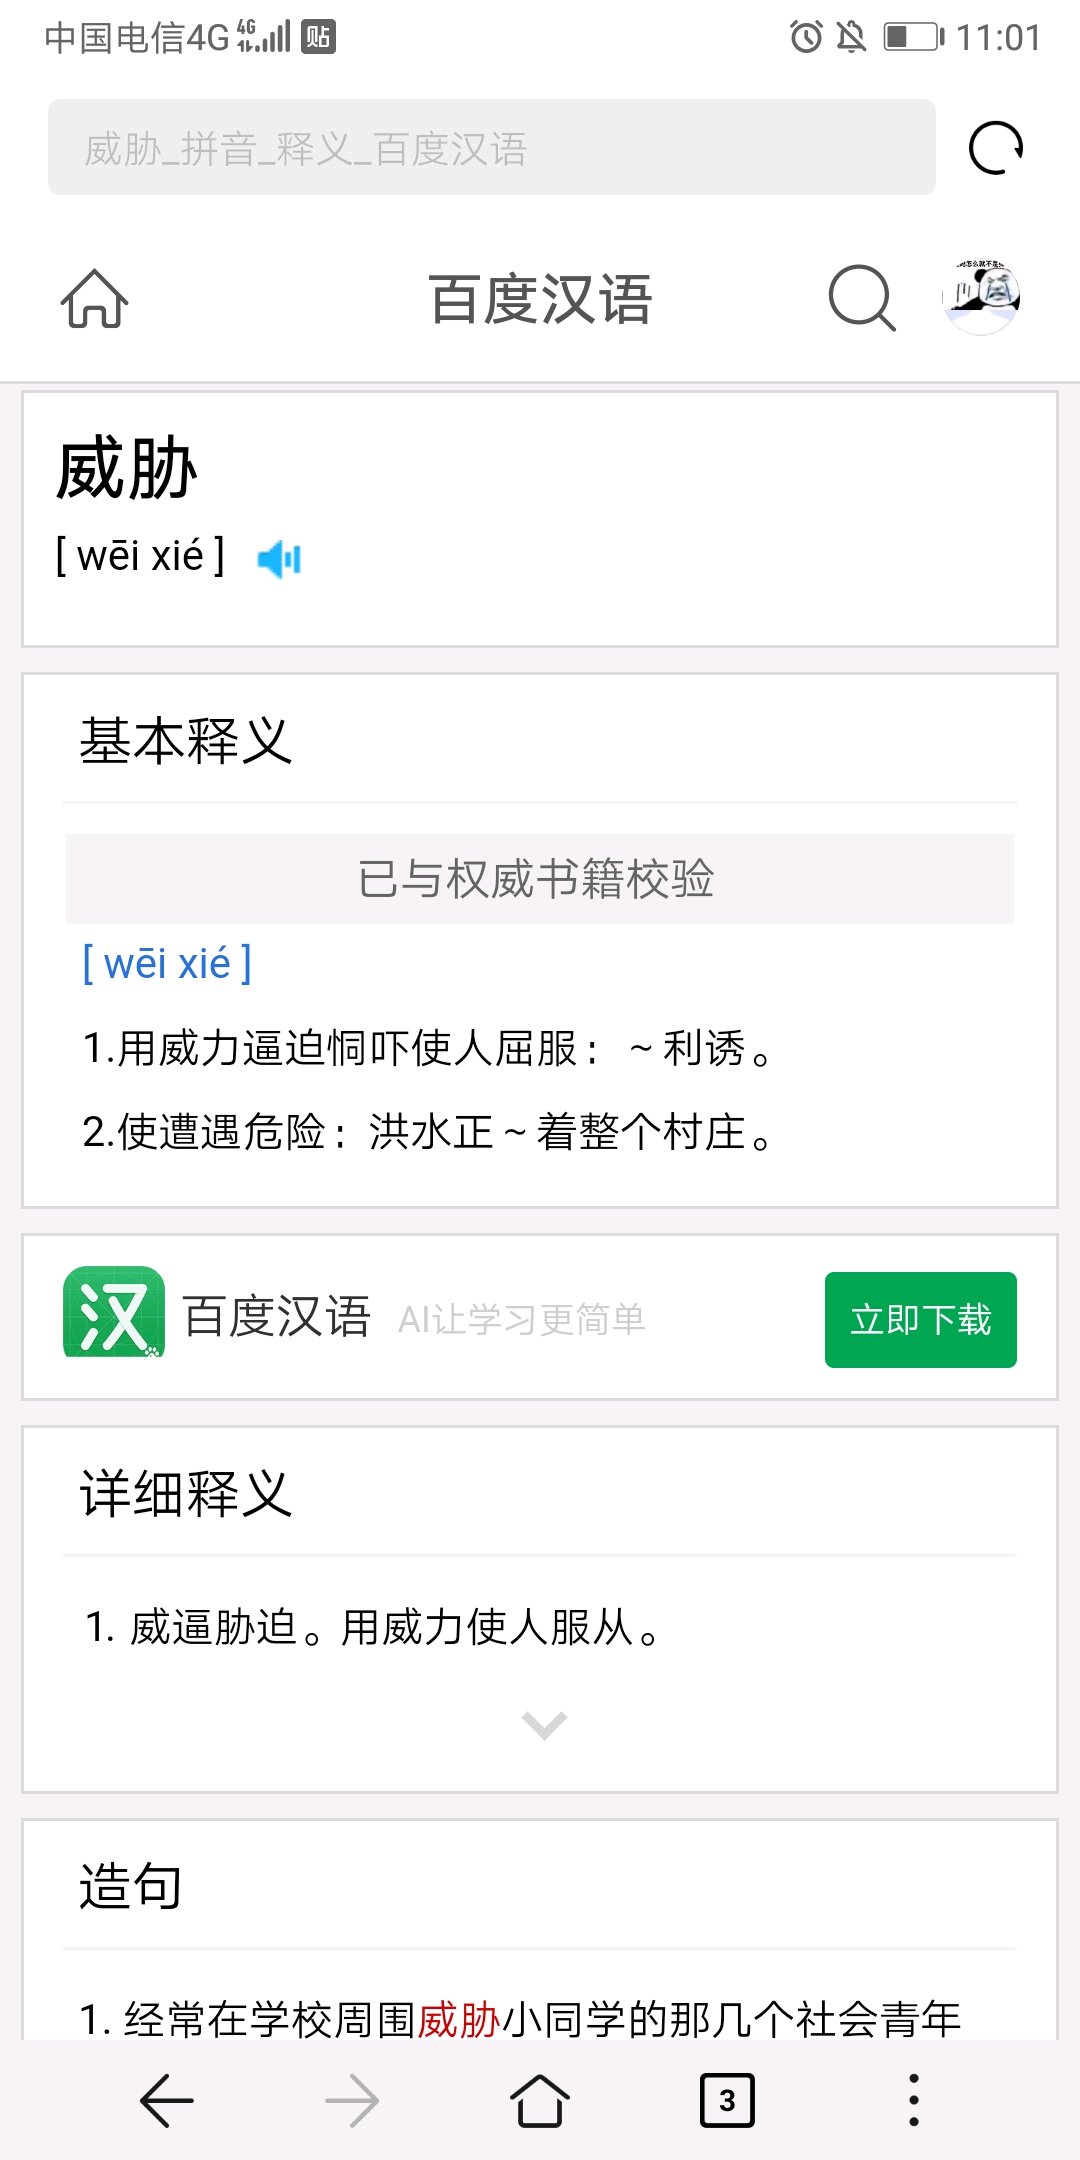
Task: Tap the green 汉 app logo
Action: click(114, 1313)
